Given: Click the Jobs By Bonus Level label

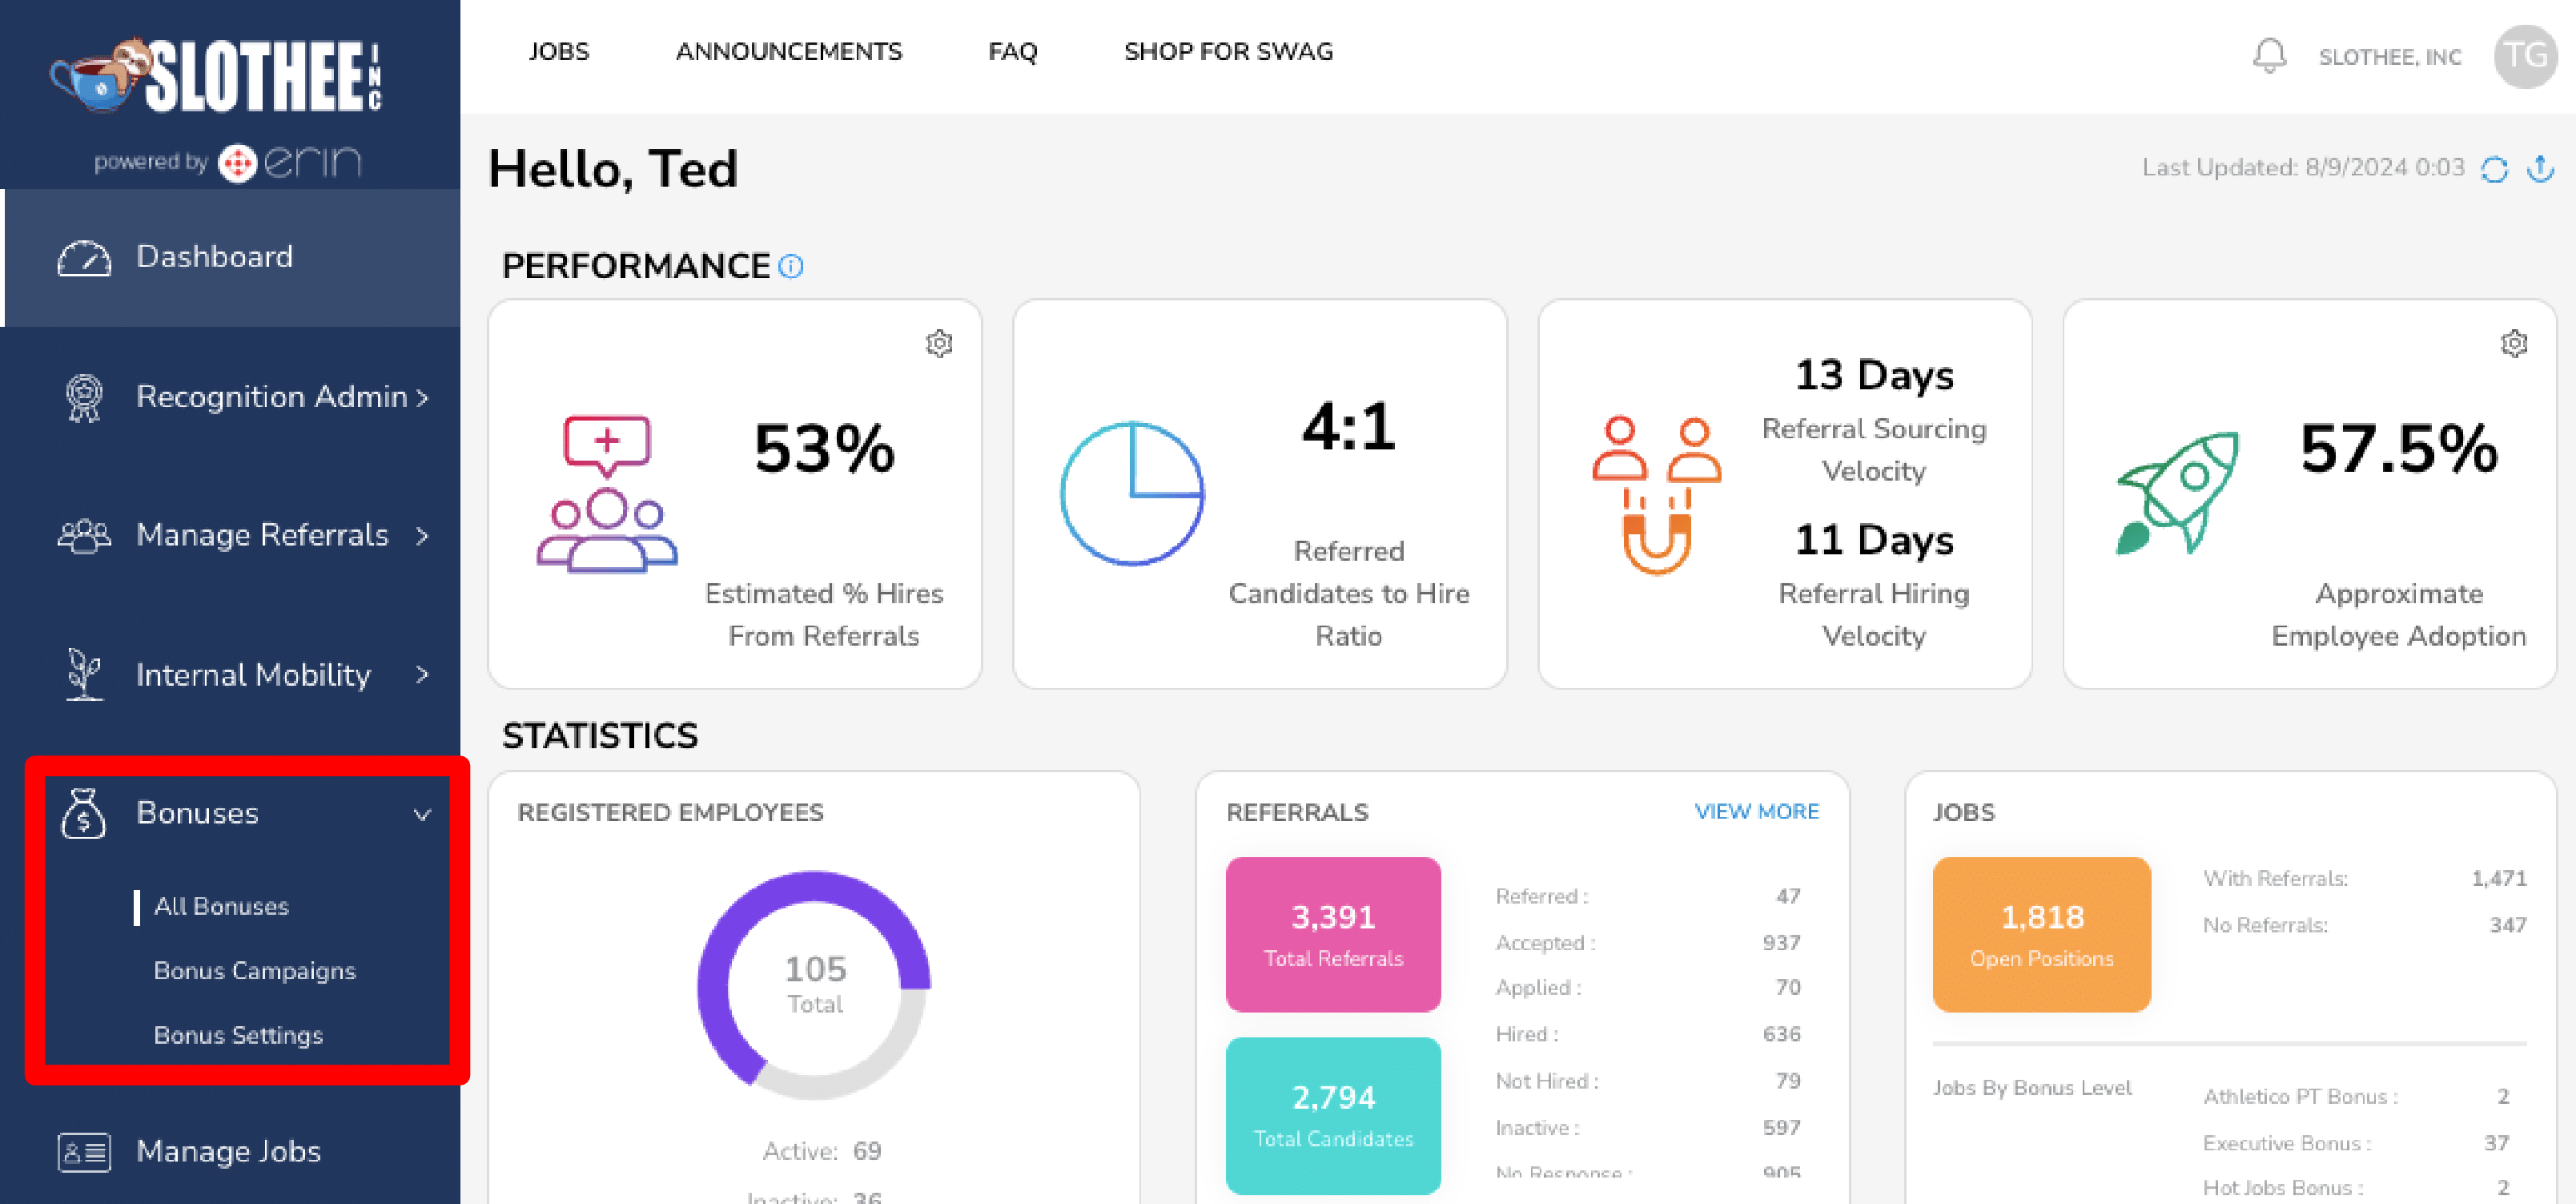Looking at the screenshot, I should coord(2031,1088).
